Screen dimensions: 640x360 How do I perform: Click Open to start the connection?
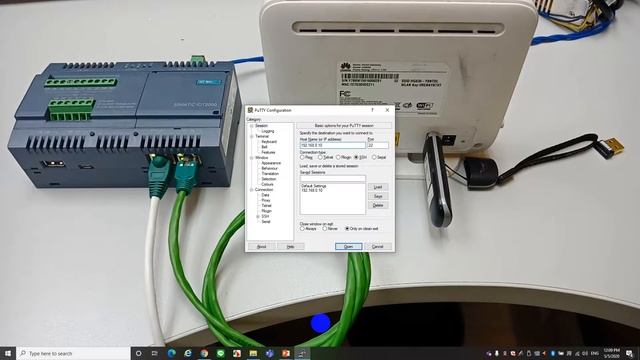pos(349,247)
